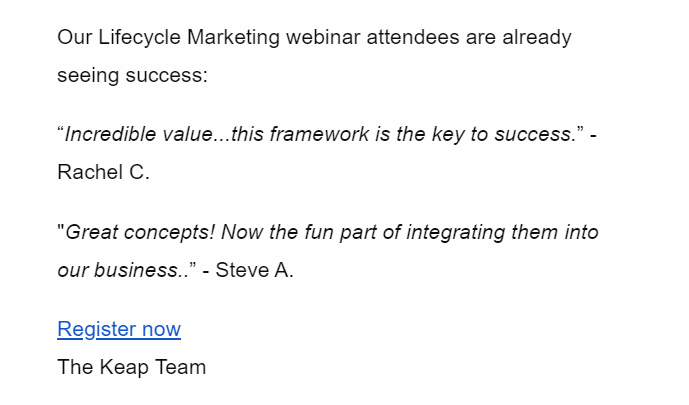This screenshot has width=689, height=405.
Task: Click the words Lifecycle Marketing
Action: click(x=189, y=37)
